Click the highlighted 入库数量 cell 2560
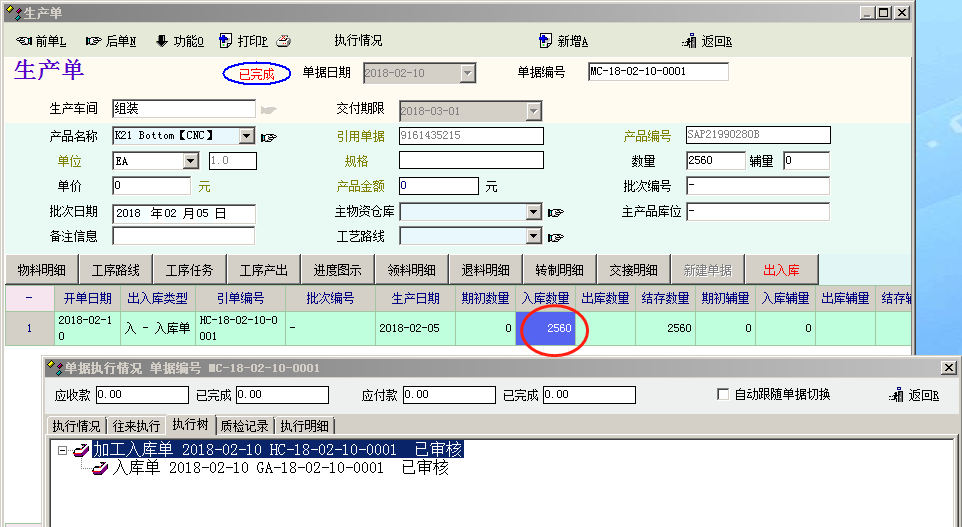Image resolution: width=962 pixels, height=527 pixels. click(546, 329)
